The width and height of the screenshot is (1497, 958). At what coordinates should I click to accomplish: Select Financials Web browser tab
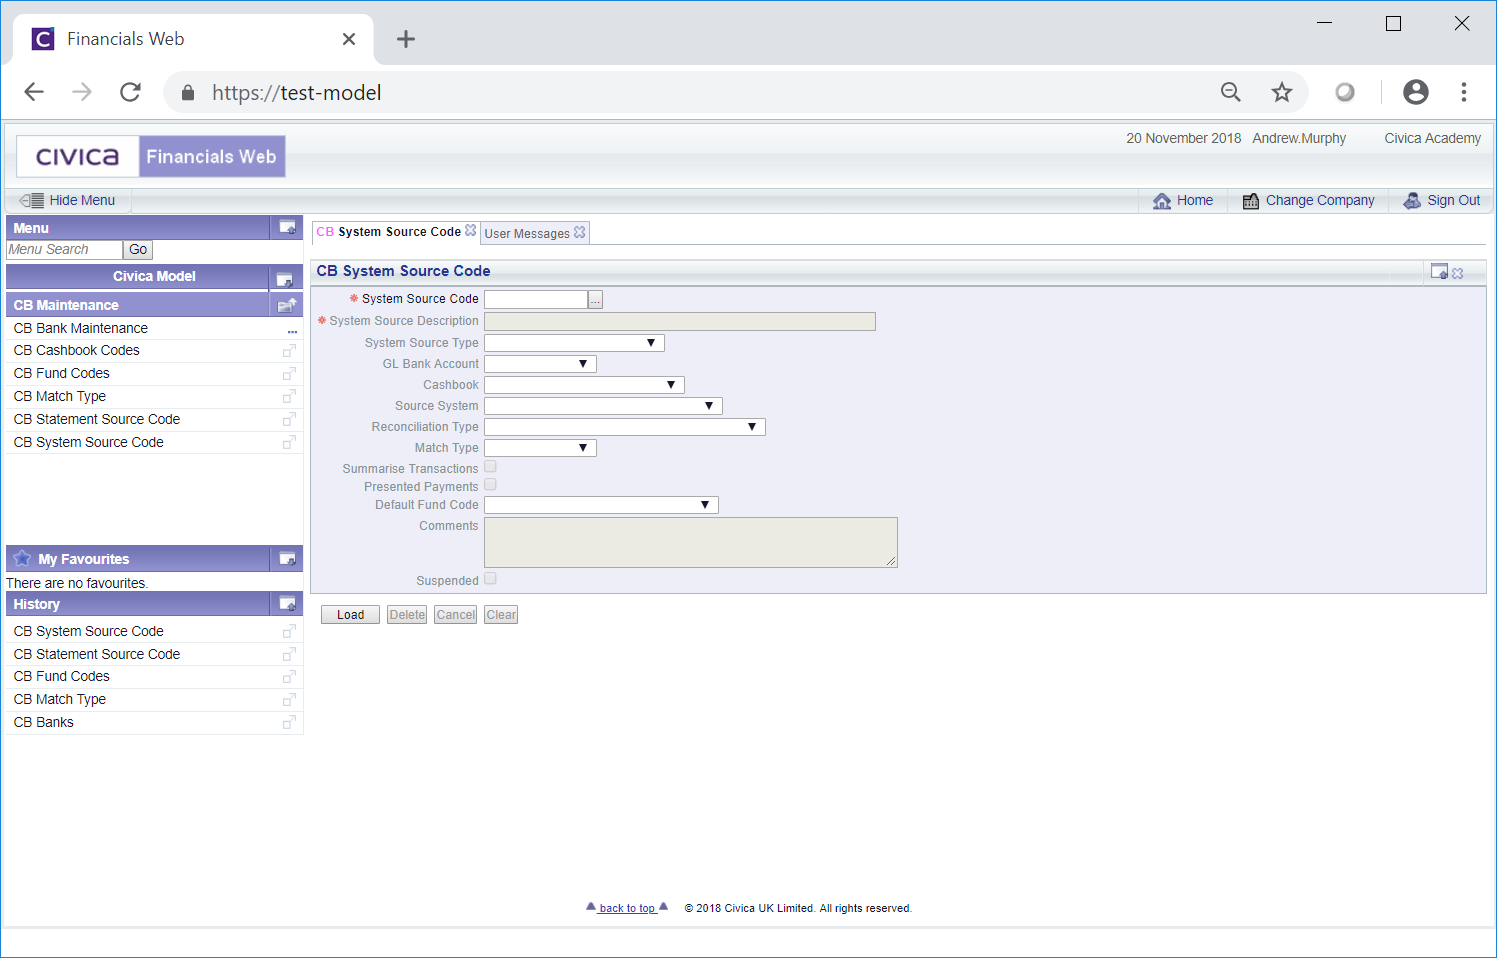point(193,39)
